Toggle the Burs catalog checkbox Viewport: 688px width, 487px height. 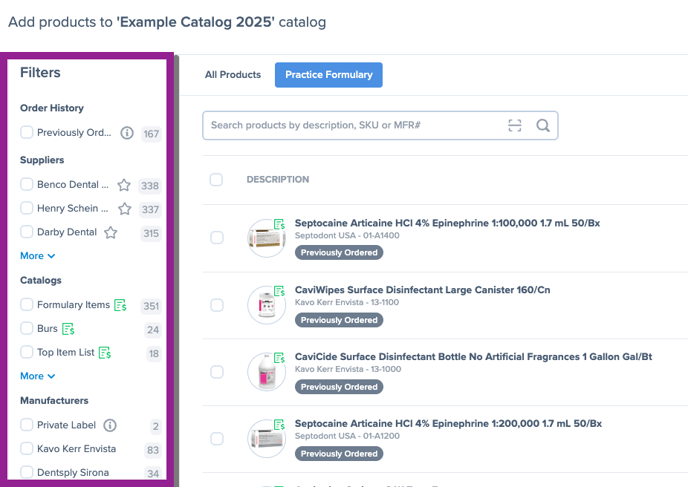coord(27,328)
